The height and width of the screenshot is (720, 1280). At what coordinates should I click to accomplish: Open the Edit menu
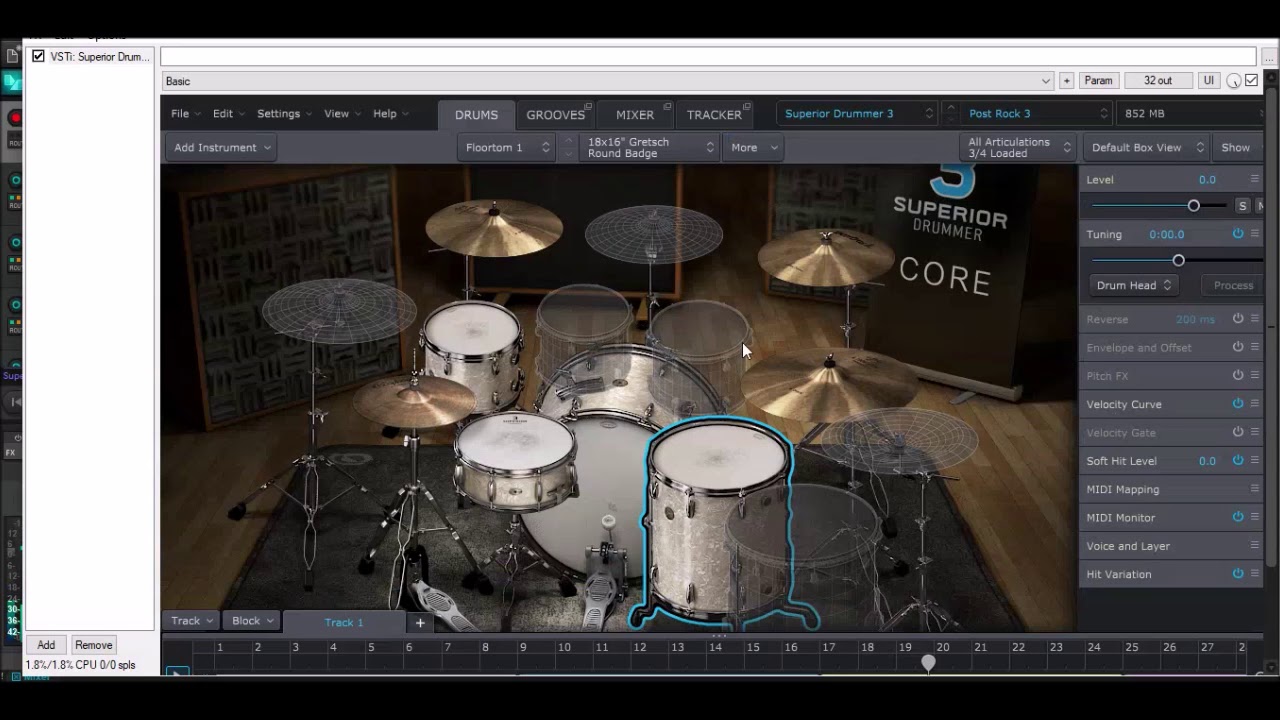[228, 114]
